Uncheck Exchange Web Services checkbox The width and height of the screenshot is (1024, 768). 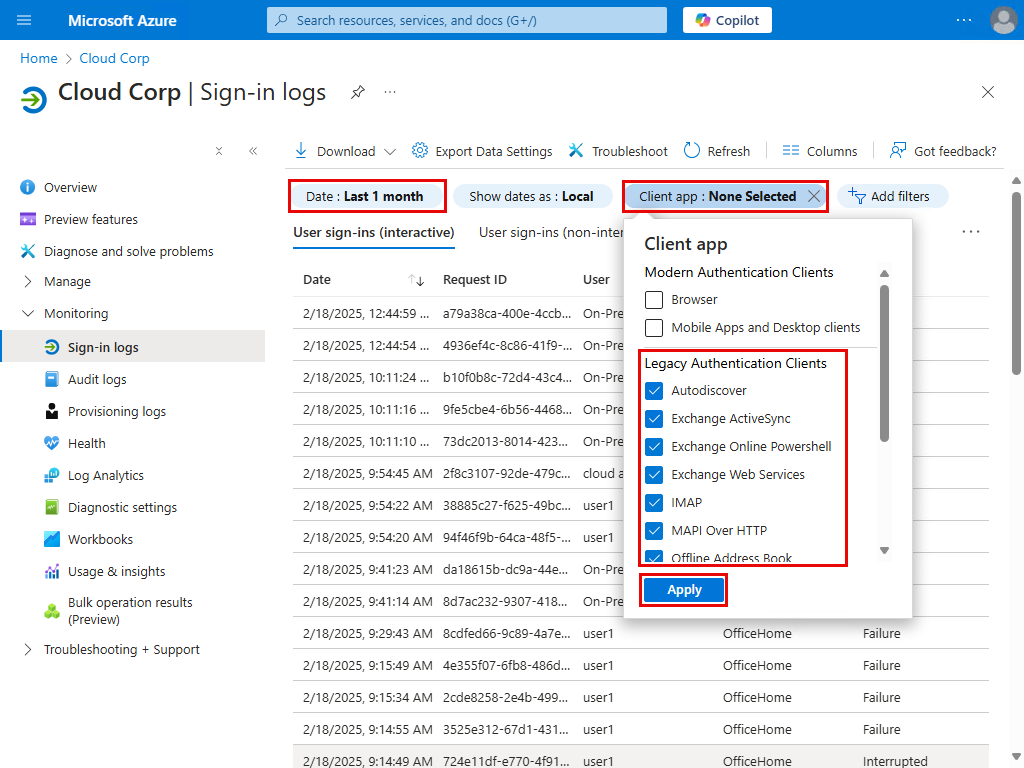click(x=654, y=475)
